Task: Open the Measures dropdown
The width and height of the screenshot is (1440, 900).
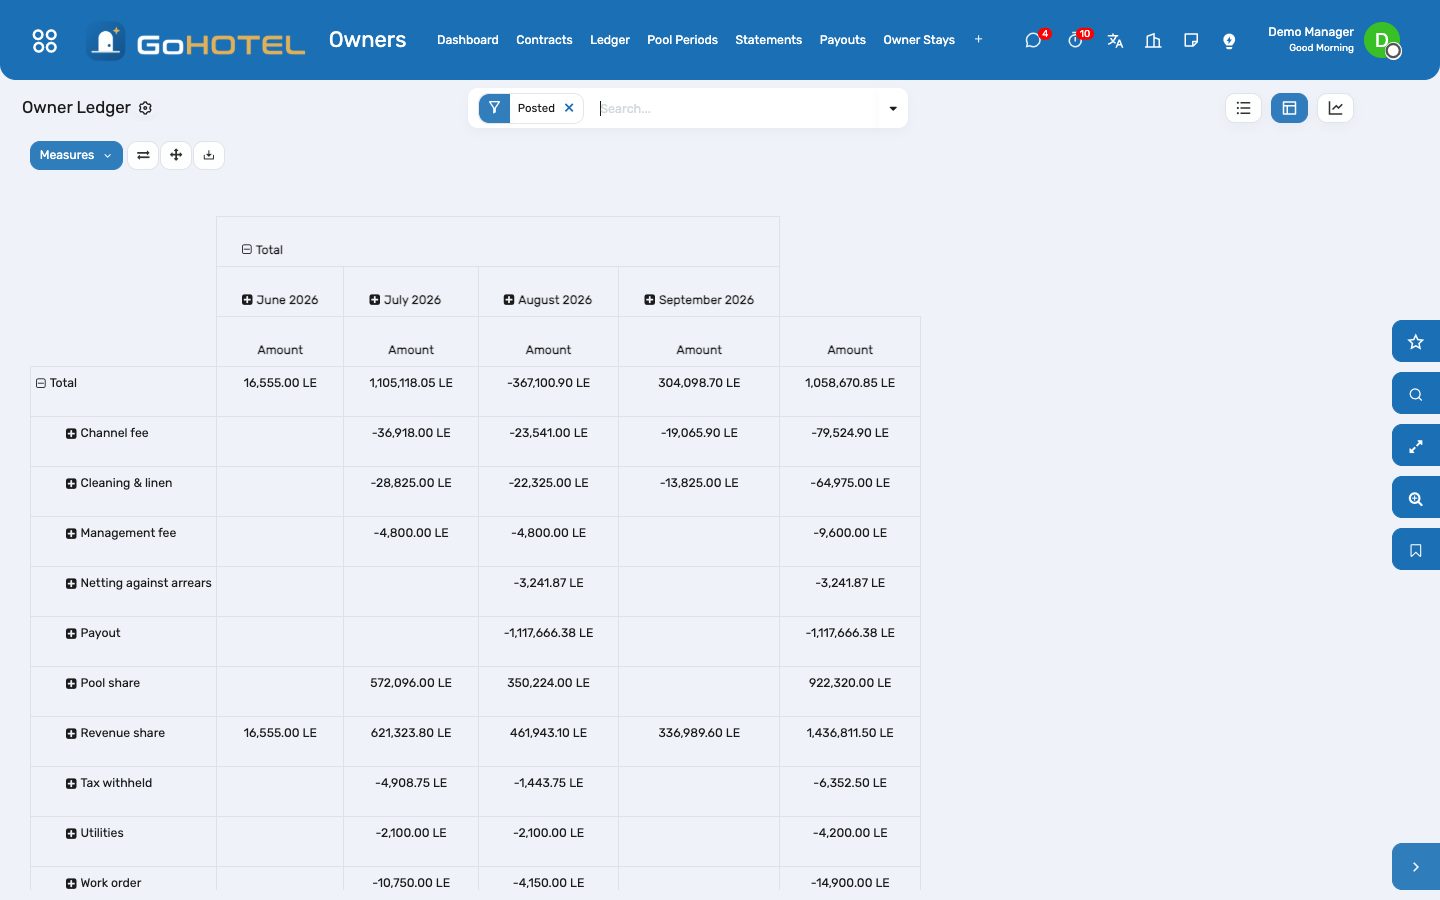Action: coord(76,155)
